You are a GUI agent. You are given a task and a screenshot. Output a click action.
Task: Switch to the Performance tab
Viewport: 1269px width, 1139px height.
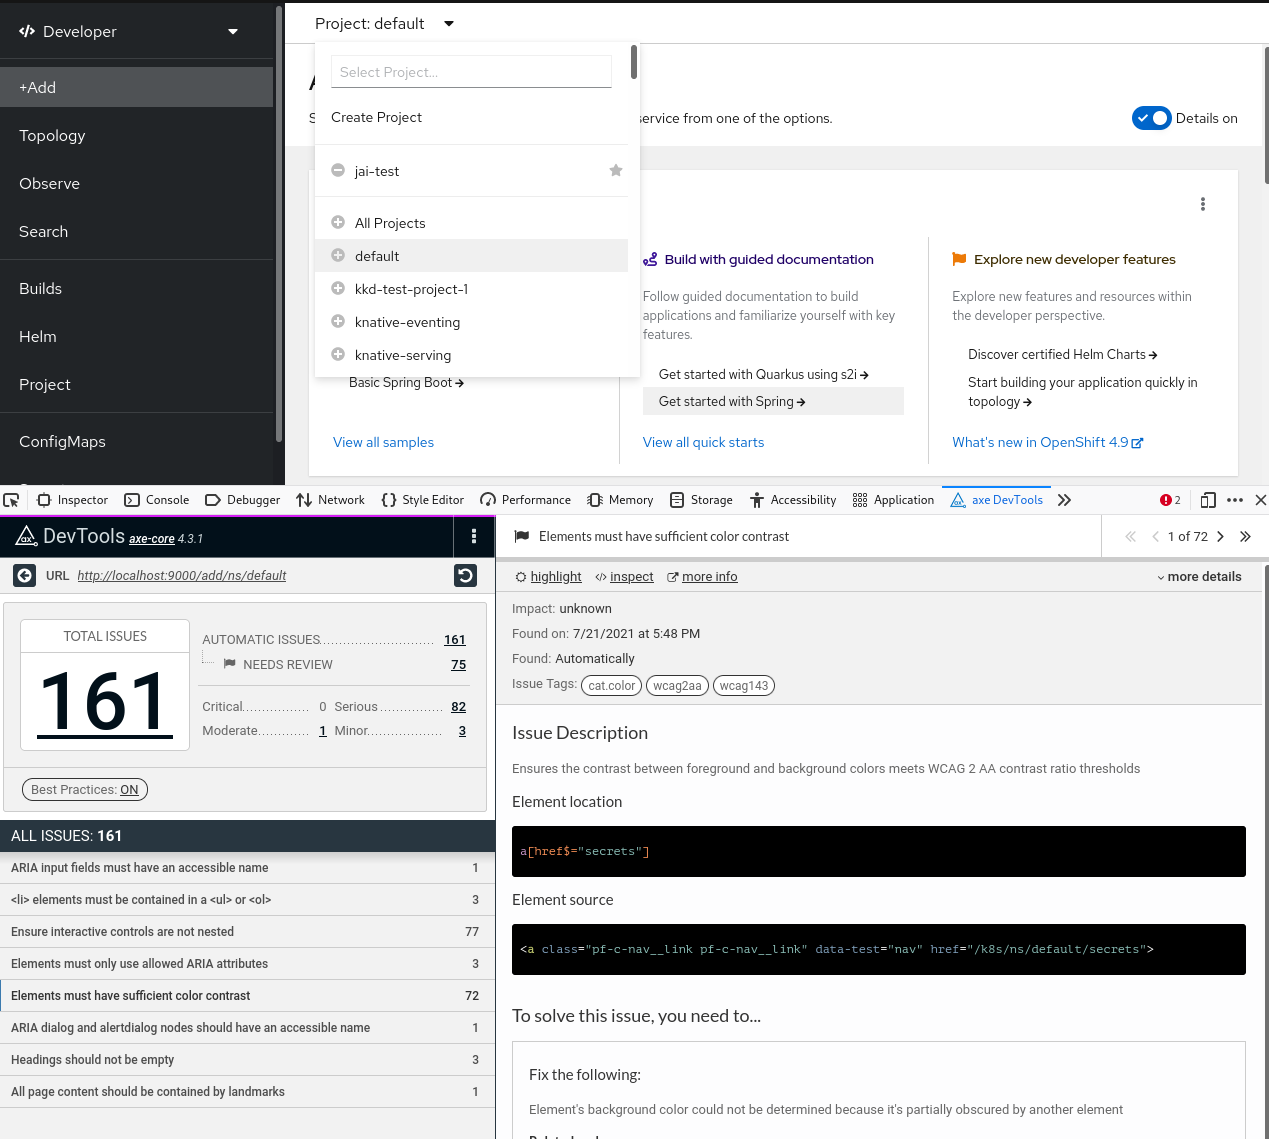tap(526, 500)
